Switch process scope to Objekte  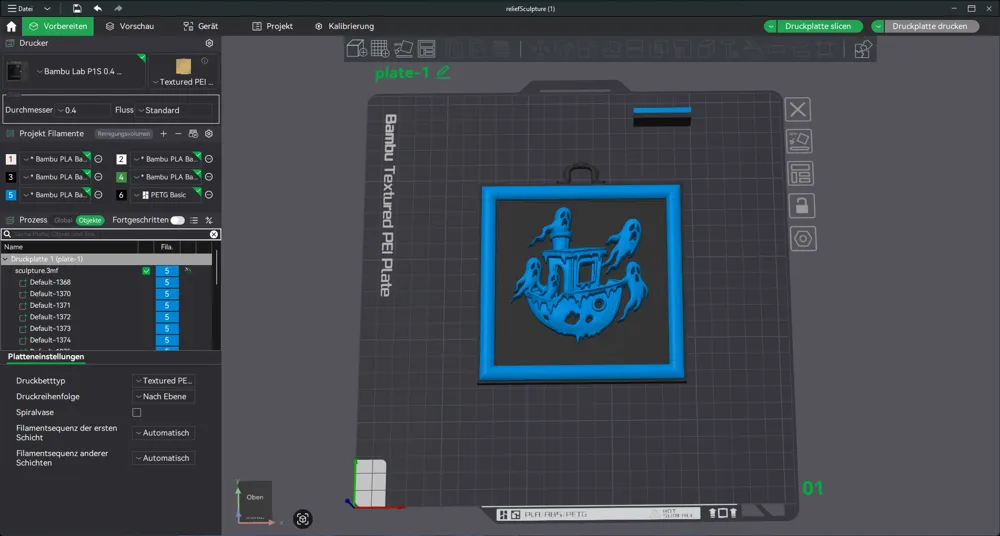(x=90, y=220)
